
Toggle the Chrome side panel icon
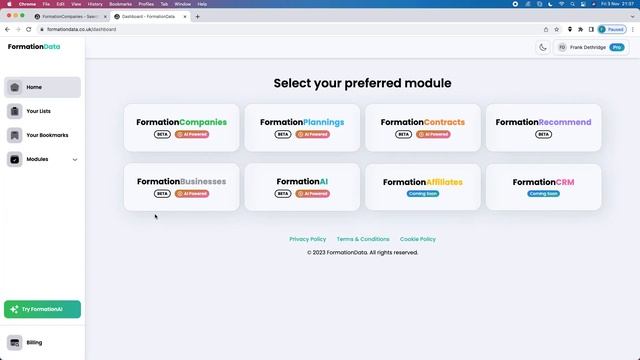click(591, 29)
